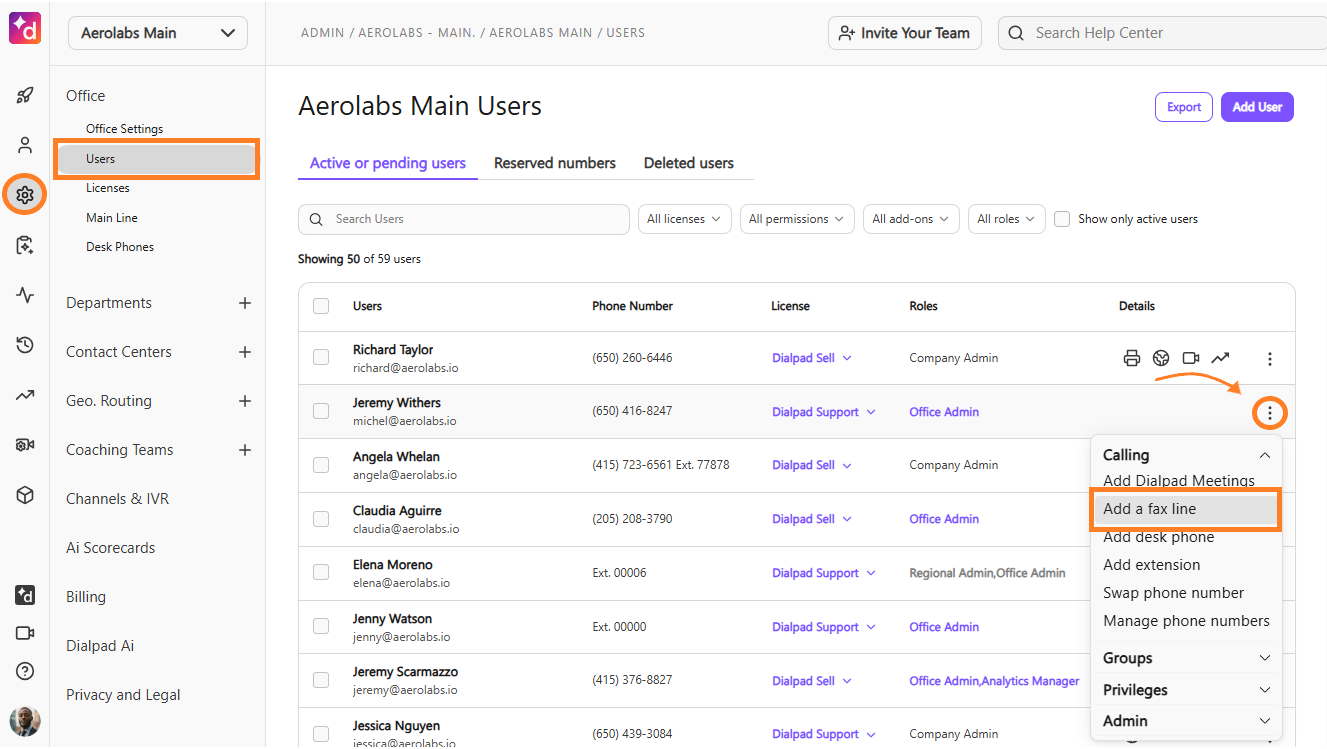1327x749 pixels.
Task: Add Geo. Routing with plus icon
Action: [245, 401]
